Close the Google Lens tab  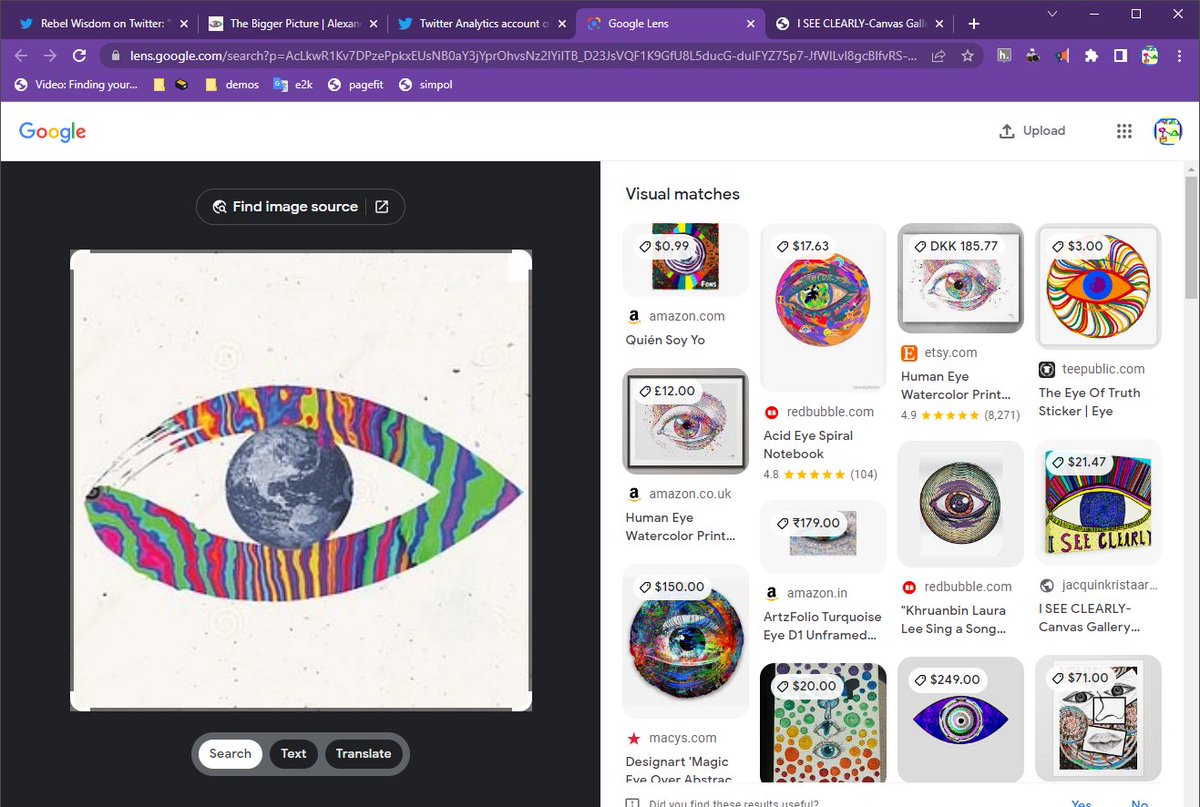(x=751, y=24)
